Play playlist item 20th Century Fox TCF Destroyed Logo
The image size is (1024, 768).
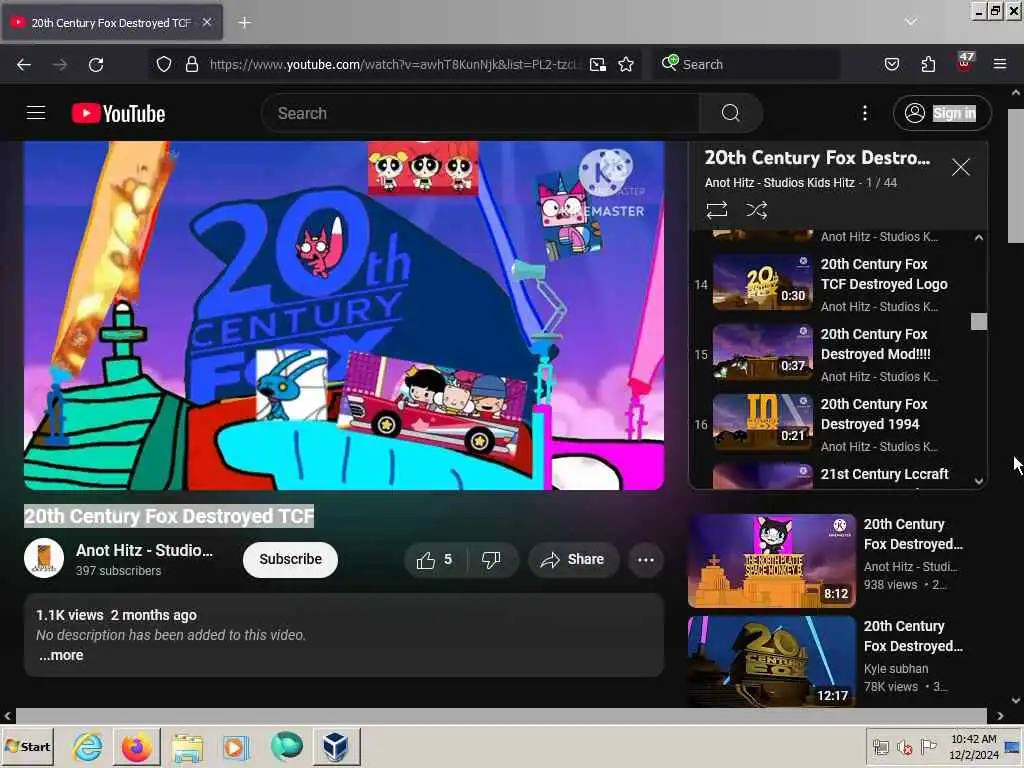pyautogui.click(x=828, y=284)
